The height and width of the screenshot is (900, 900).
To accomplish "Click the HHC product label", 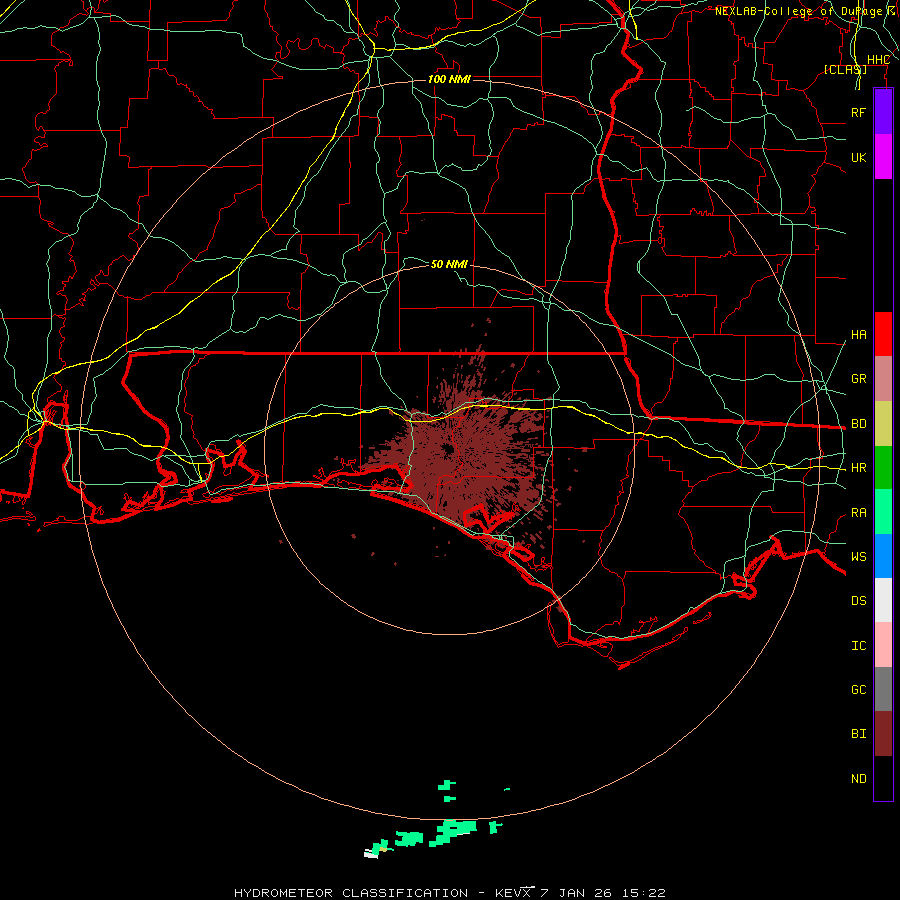I will tap(878, 60).
